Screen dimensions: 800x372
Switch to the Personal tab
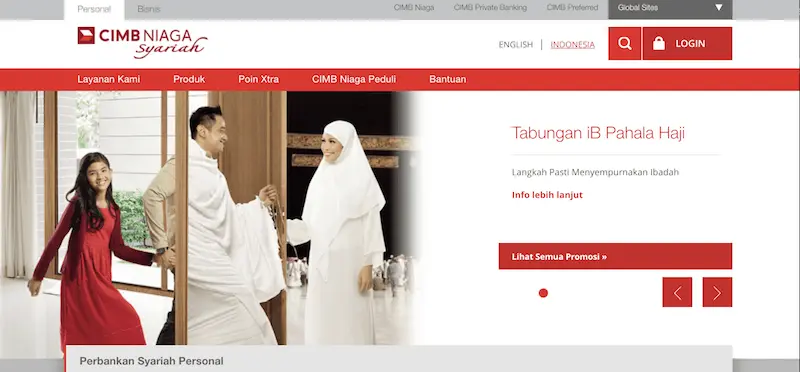point(94,9)
